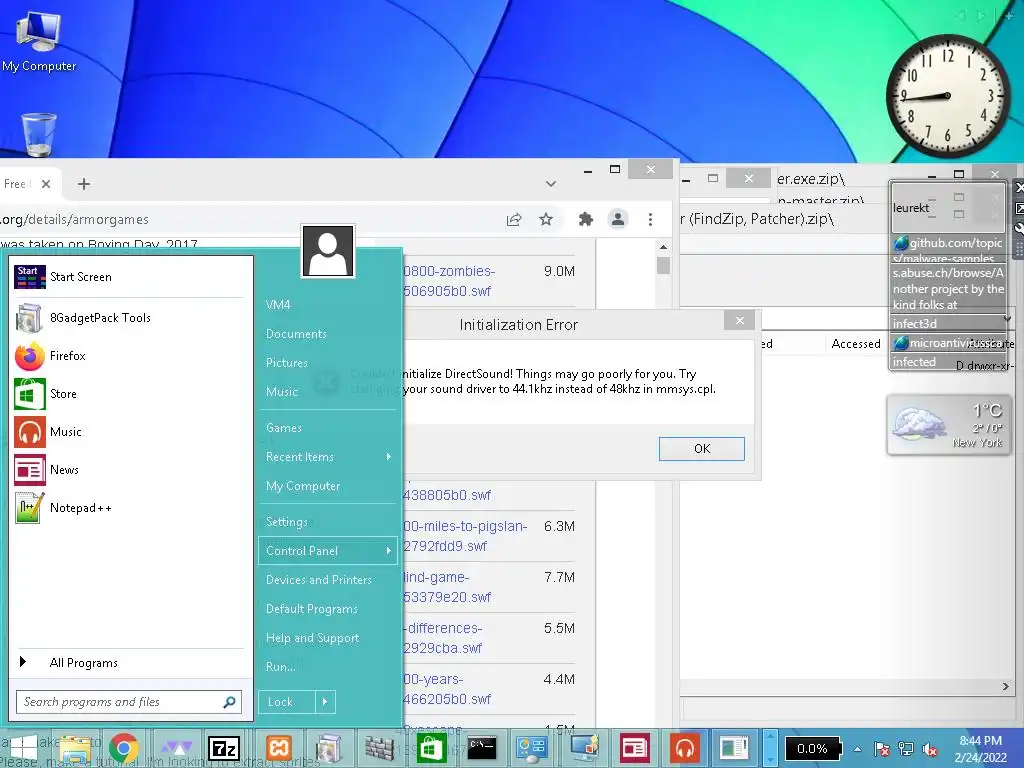Expand Recent Items submenu
The width and height of the screenshot is (1024, 768).
pos(328,456)
